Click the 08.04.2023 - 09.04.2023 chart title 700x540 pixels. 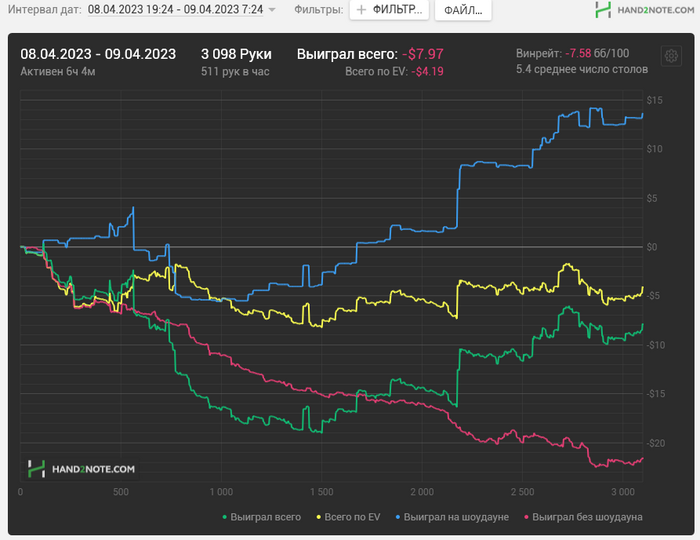pyautogui.click(x=98, y=54)
